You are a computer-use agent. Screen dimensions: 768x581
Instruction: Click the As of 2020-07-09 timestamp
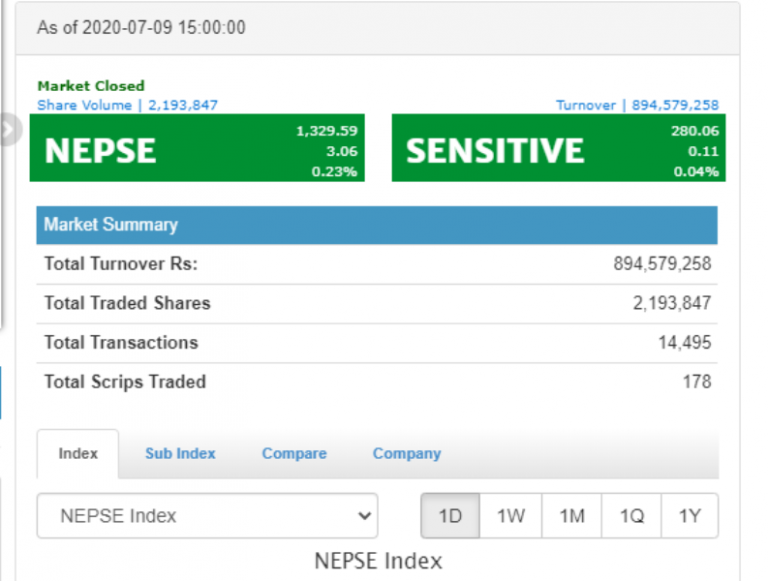tap(141, 27)
